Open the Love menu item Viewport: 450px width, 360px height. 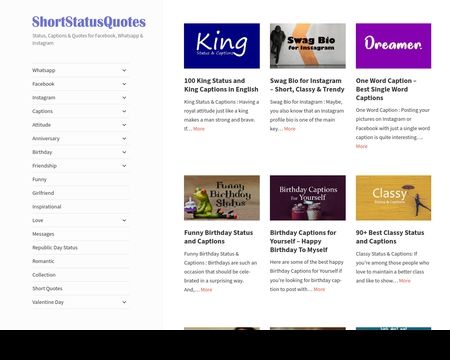point(38,220)
